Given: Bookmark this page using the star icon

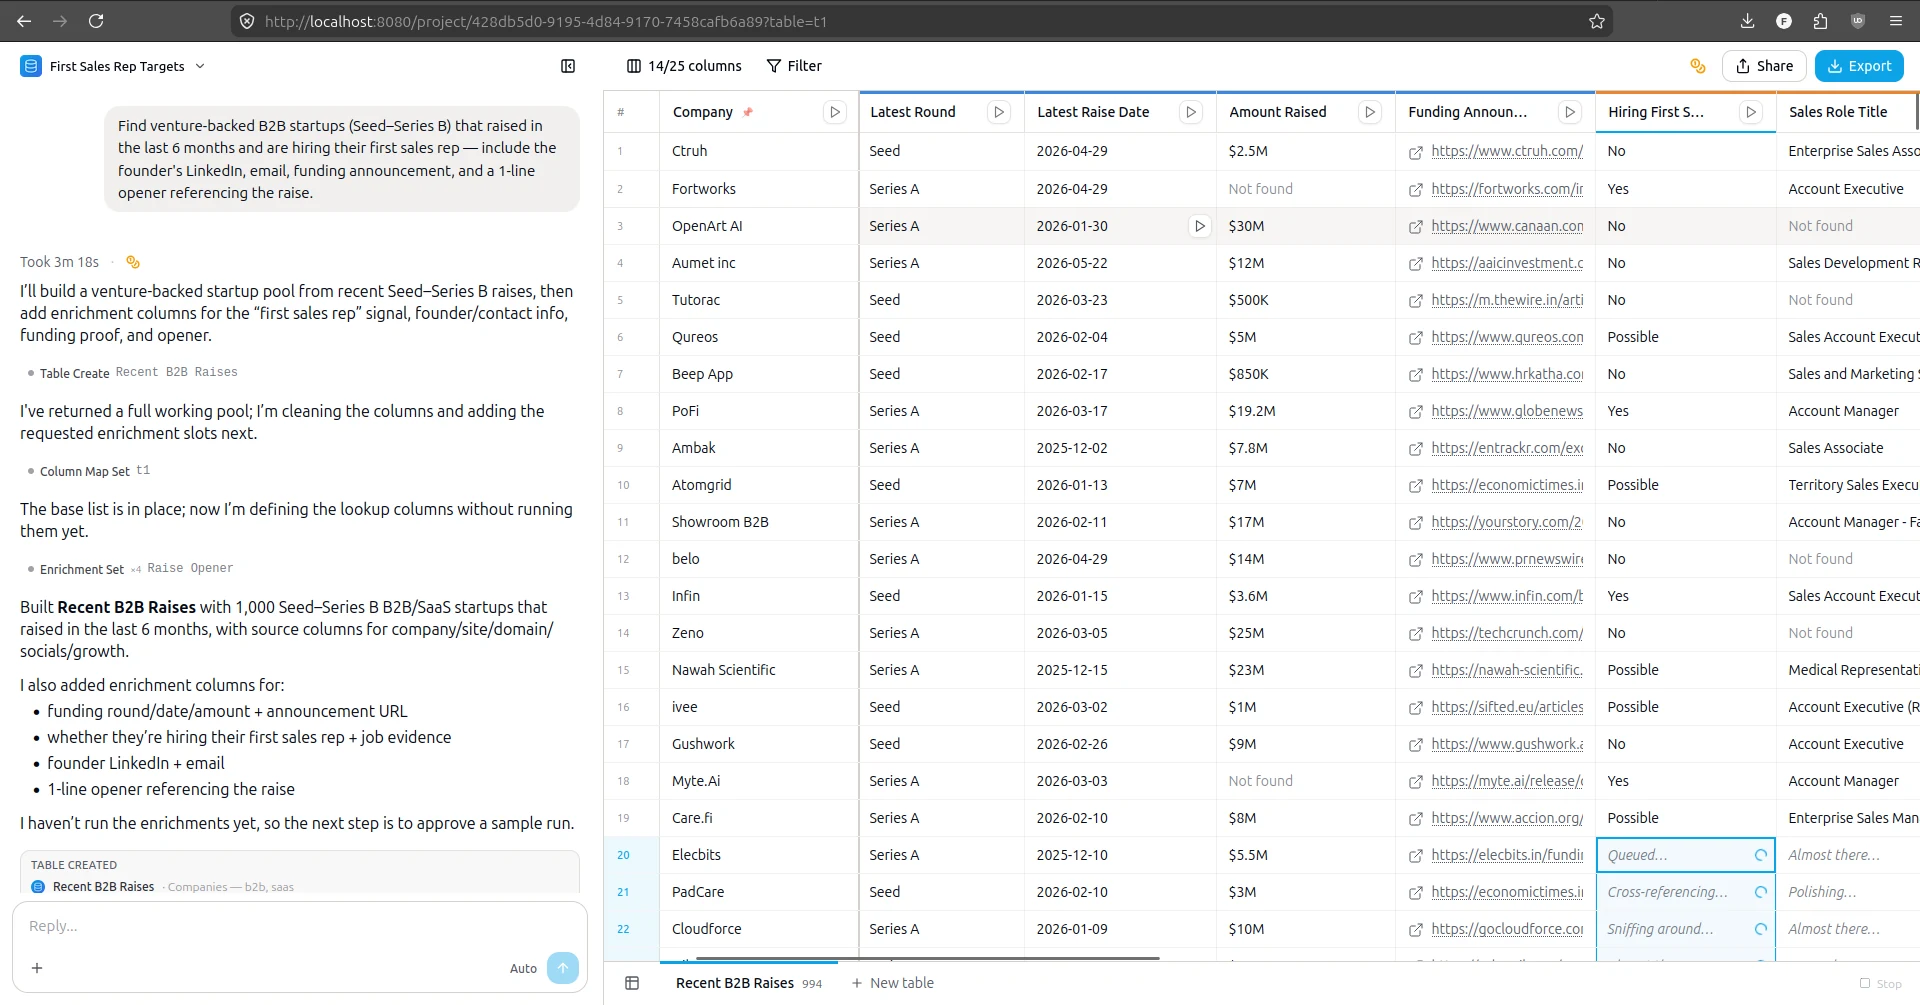Looking at the screenshot, I should pos(1597,21).
